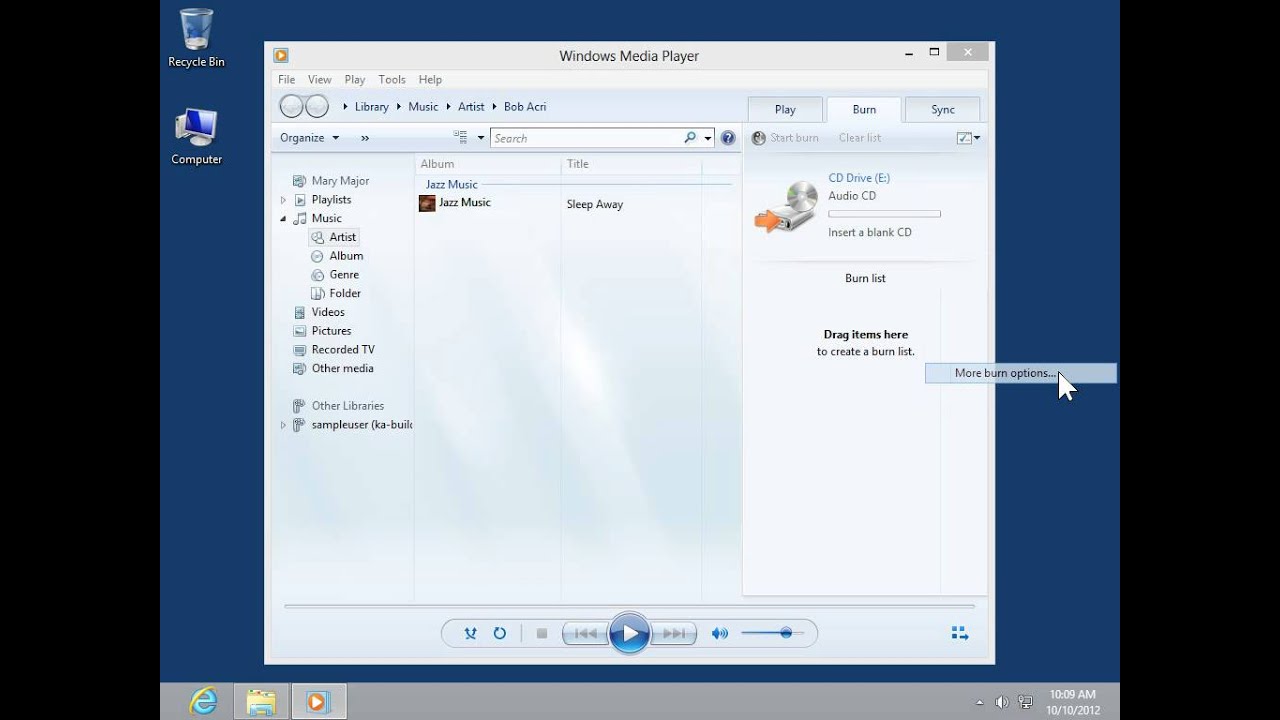Open the File menu
The image size is (1280, 720).
[x=286, y=80]
